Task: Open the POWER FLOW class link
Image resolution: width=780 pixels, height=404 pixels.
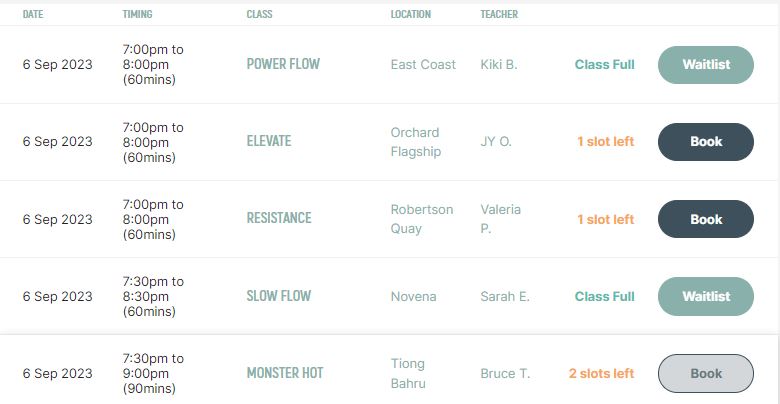Action: (x=283, y=65)
